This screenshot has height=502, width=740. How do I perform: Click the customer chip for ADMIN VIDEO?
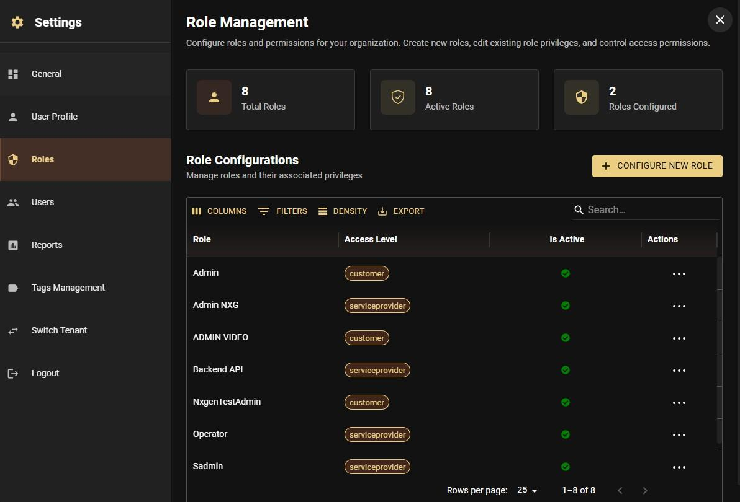(x=367, y=338)
